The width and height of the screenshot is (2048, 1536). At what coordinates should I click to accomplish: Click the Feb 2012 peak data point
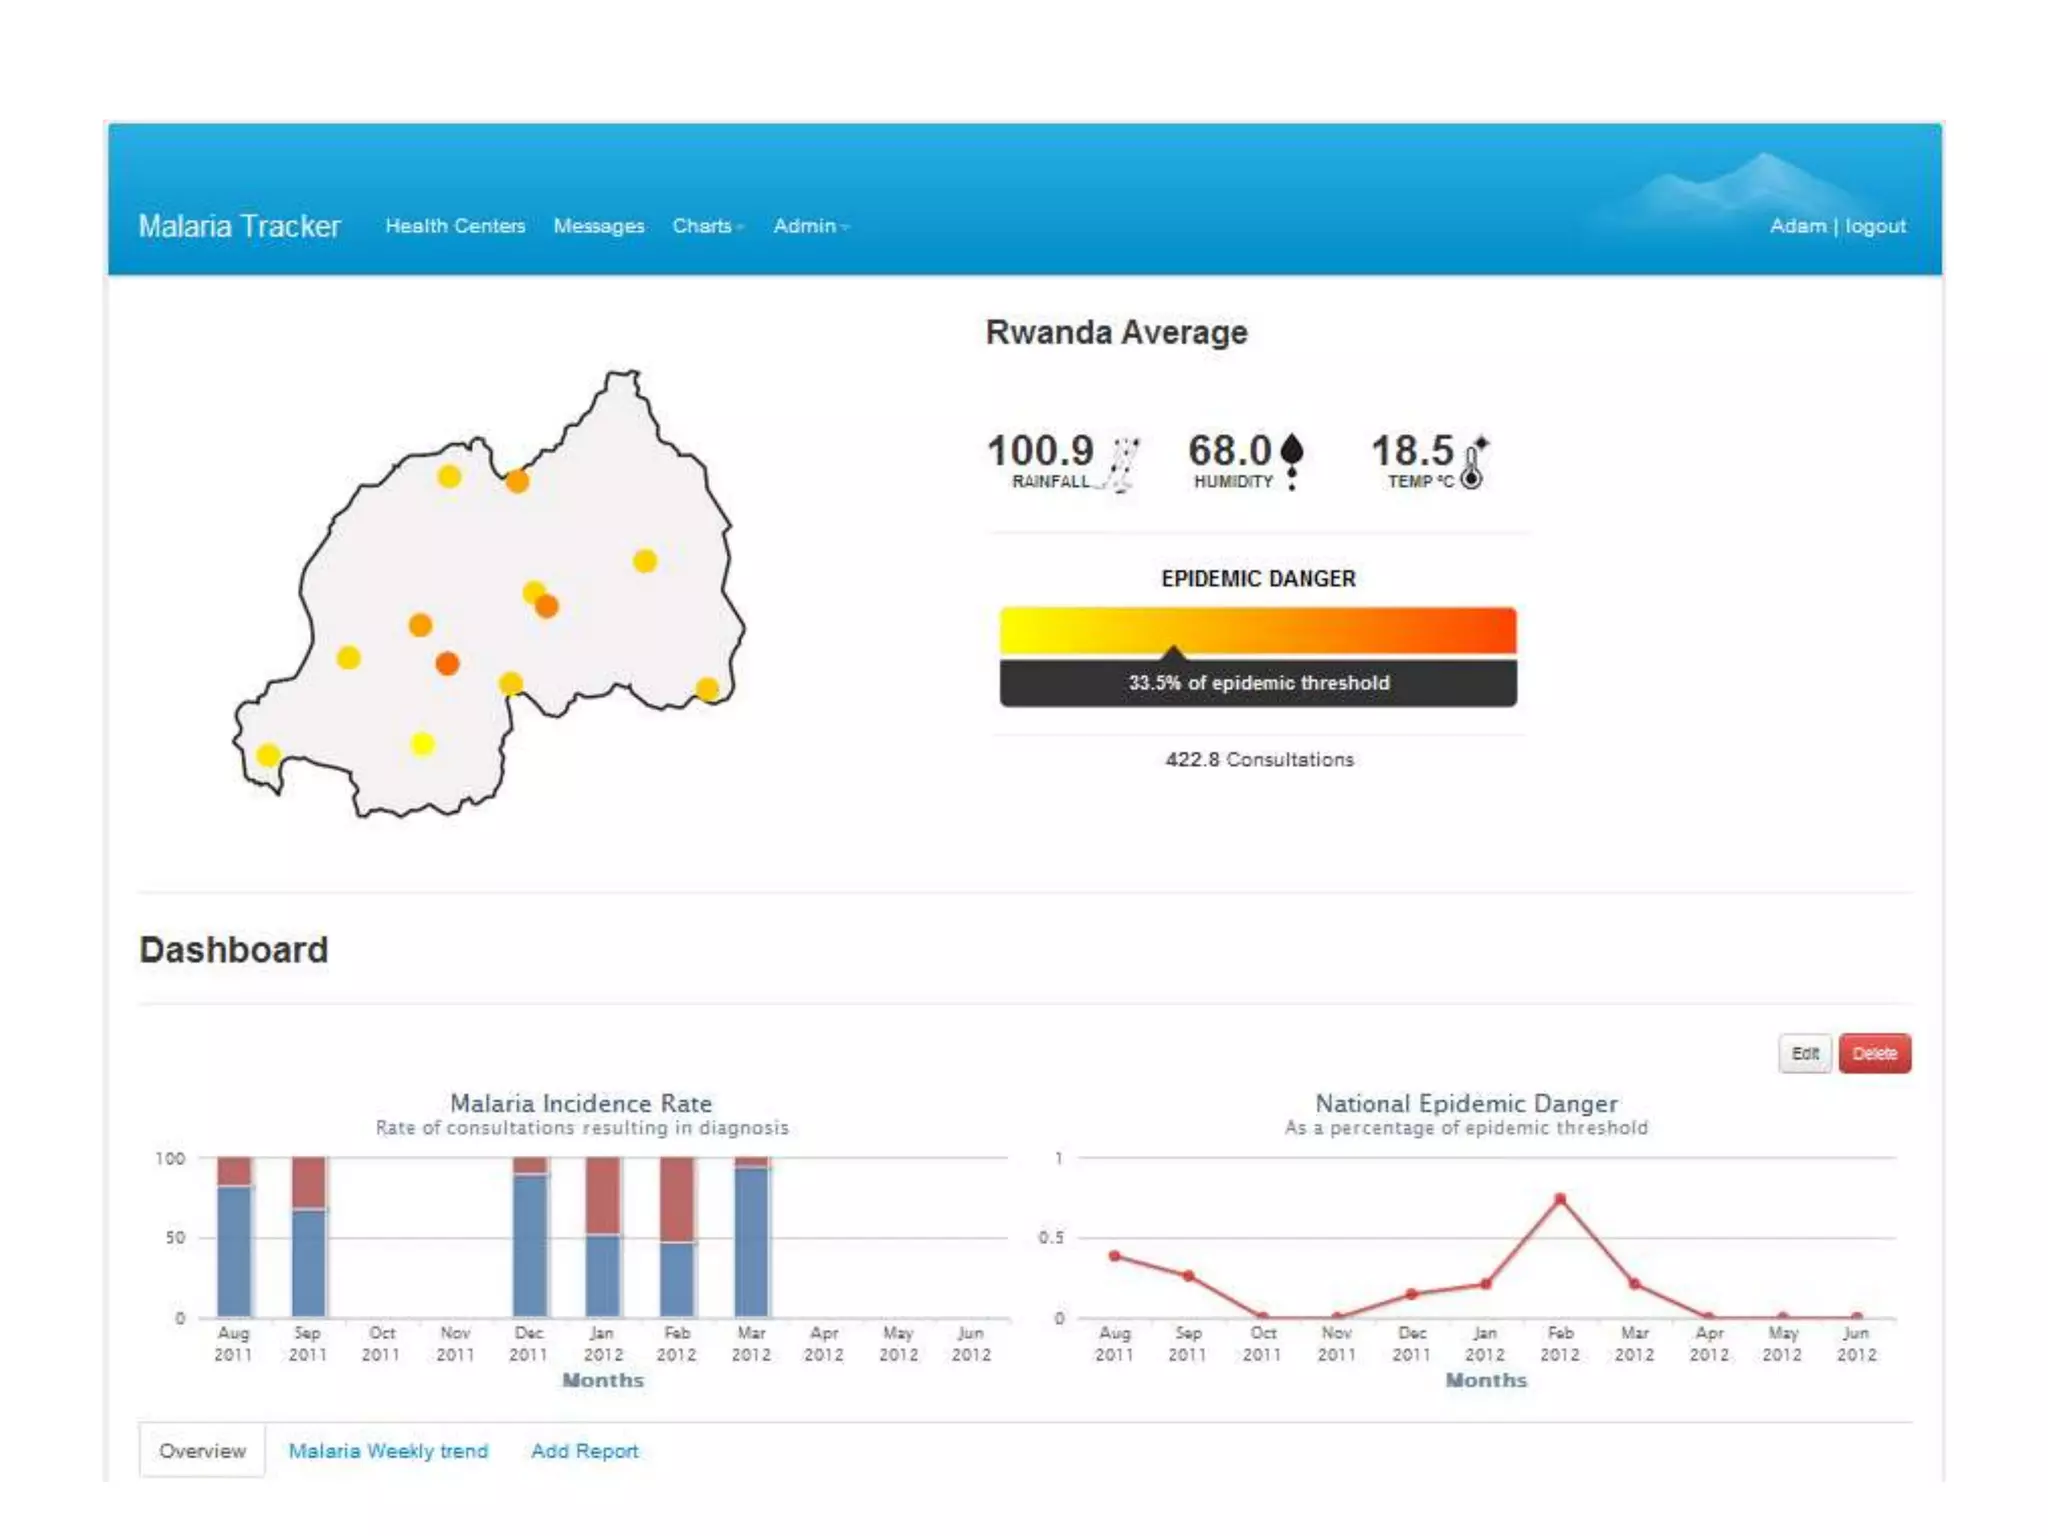(1560, 1198)
